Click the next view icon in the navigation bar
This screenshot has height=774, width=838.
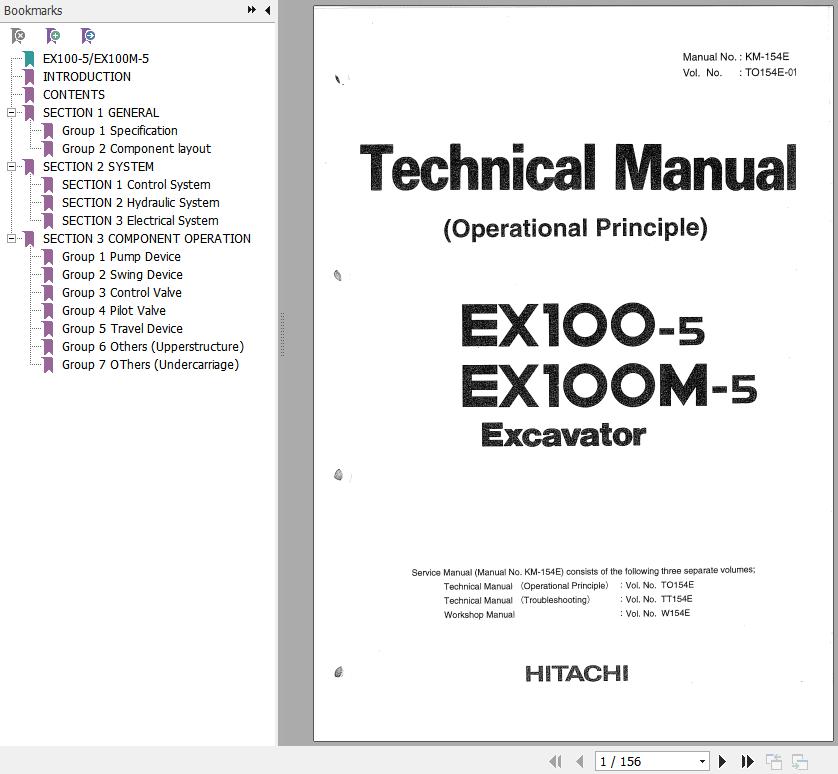point(800,762)
